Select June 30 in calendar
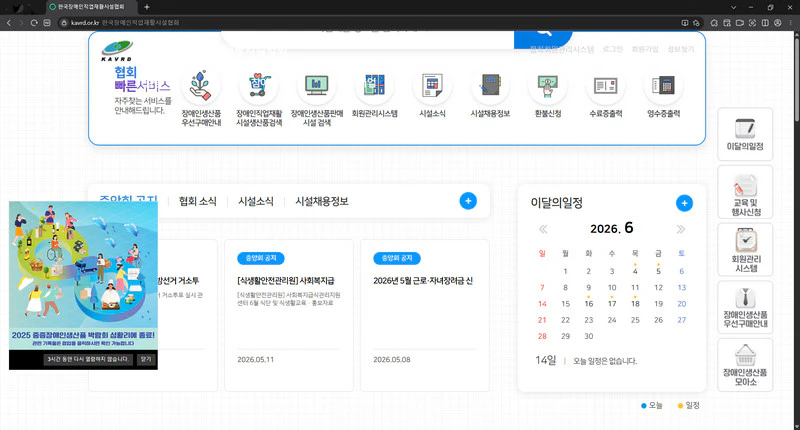 point(589,336)
